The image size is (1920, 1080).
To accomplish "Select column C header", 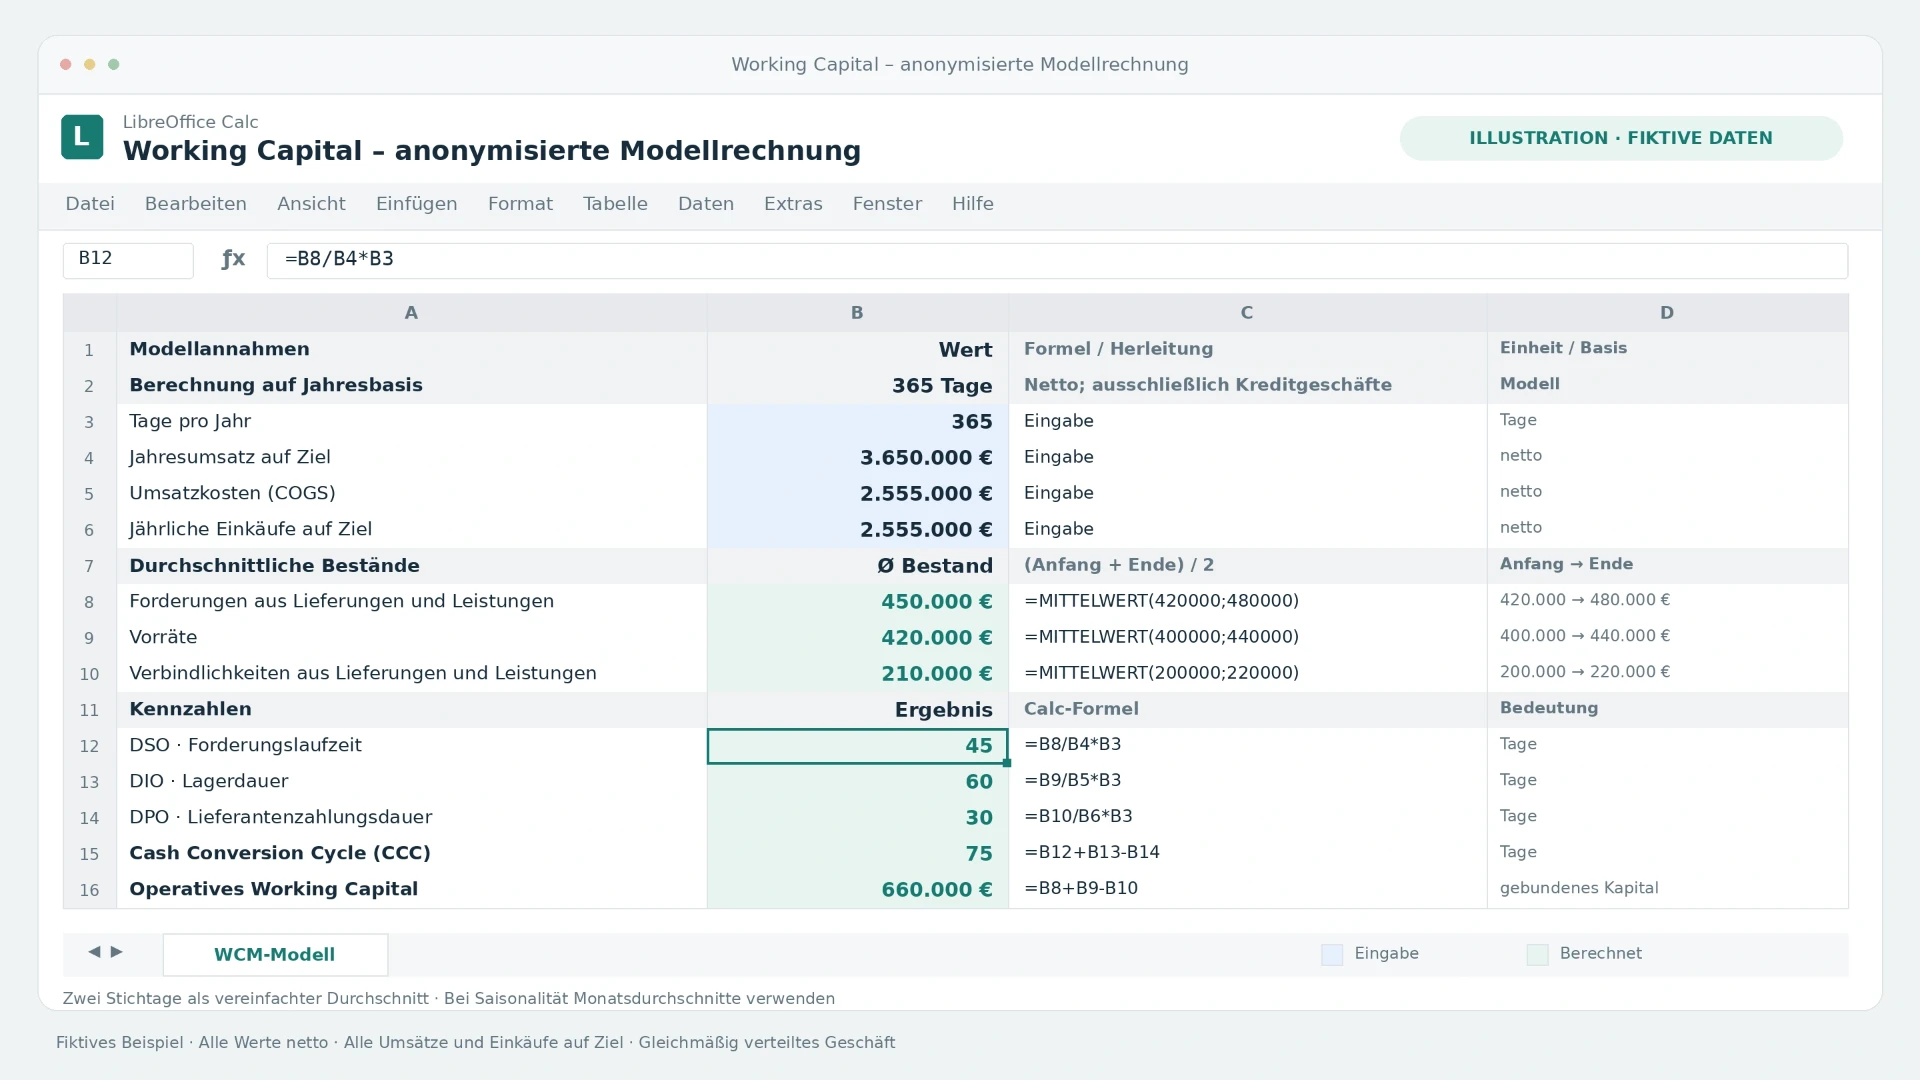I will [x=1247, y=313].
